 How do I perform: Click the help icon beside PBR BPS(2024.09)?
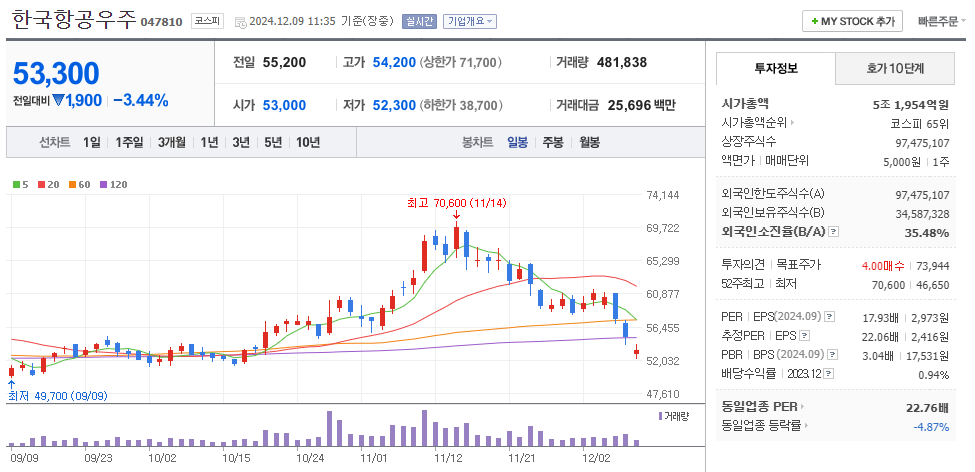click(x=833, y=355)
